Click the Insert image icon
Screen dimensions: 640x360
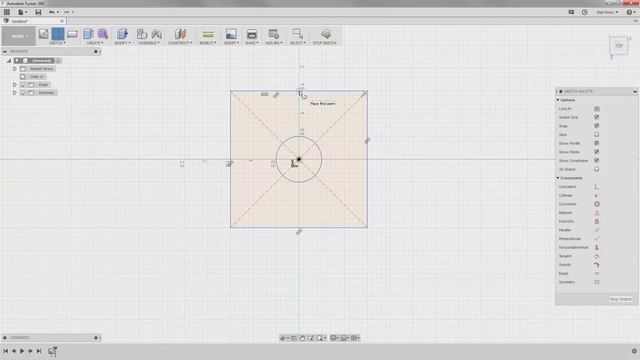click(231, 34)
